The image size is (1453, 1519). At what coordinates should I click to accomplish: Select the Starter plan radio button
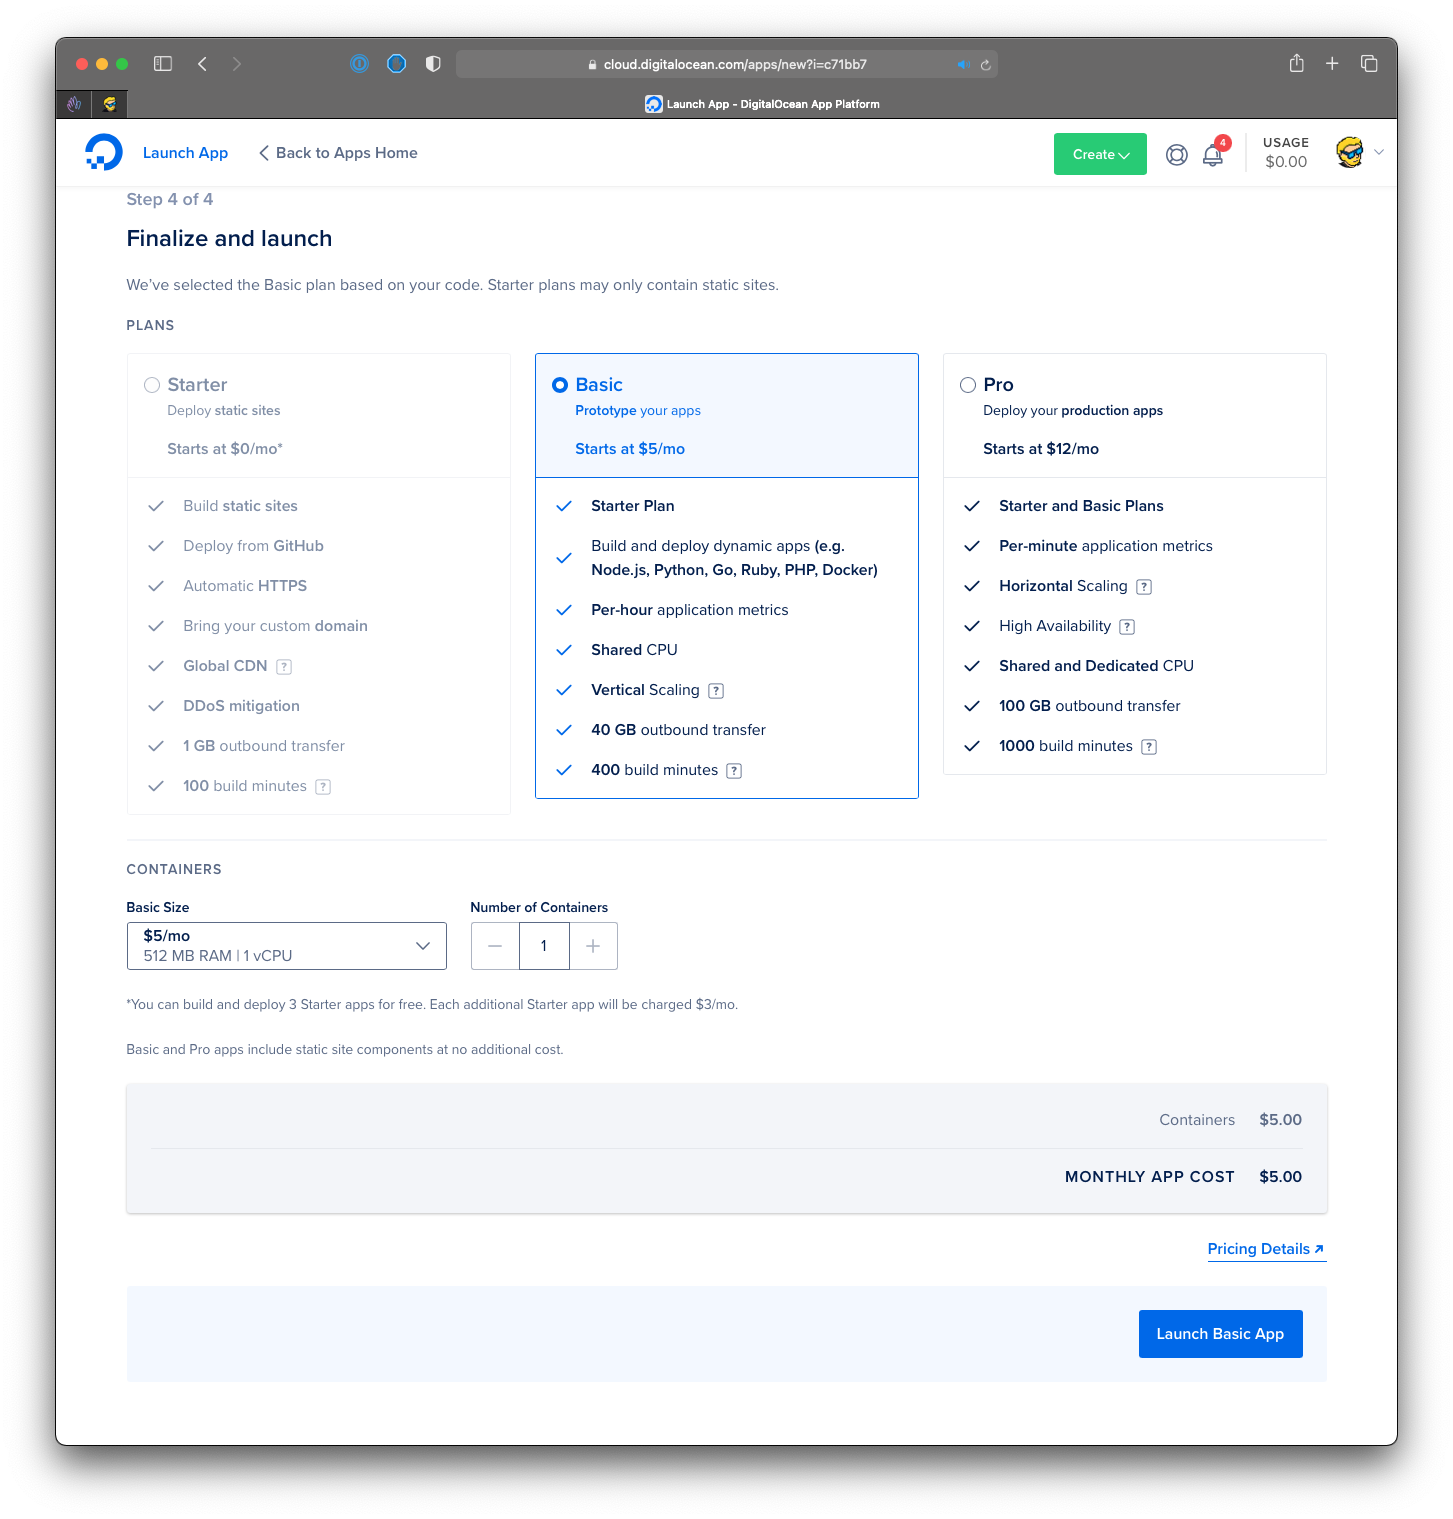152,385
